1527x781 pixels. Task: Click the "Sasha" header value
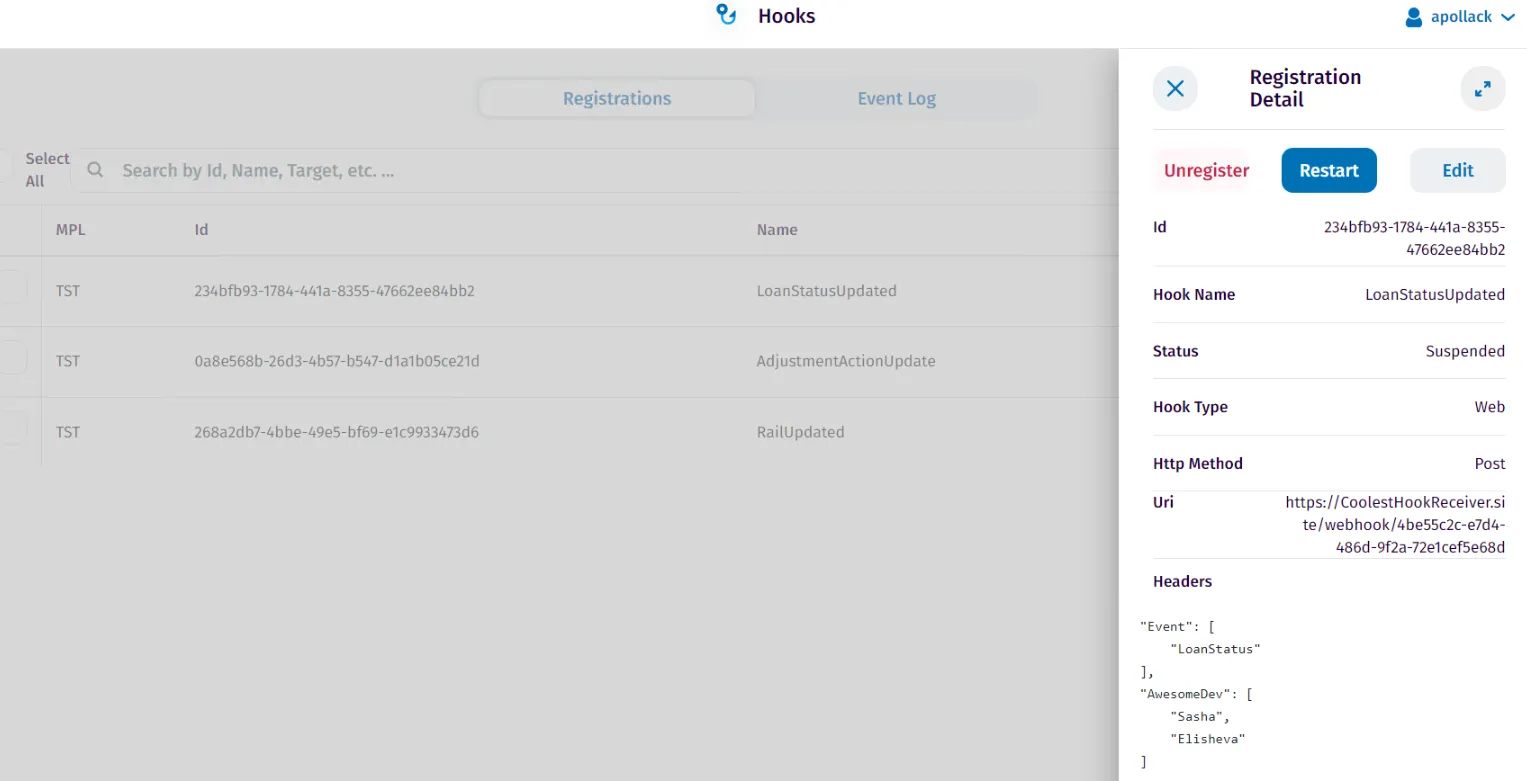tap(1200, 717)
